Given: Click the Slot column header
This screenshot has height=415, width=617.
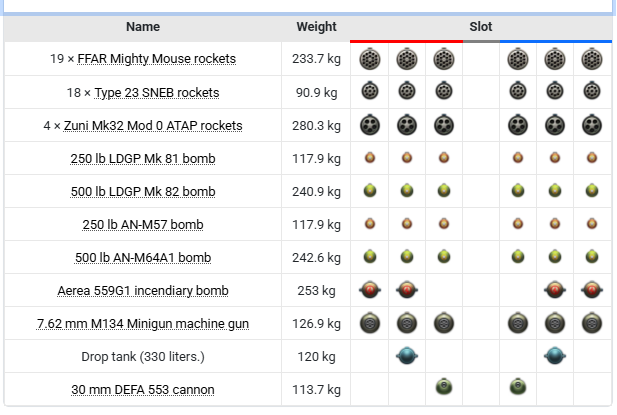Looking at the screenshot, I should (x=480, y=27).
